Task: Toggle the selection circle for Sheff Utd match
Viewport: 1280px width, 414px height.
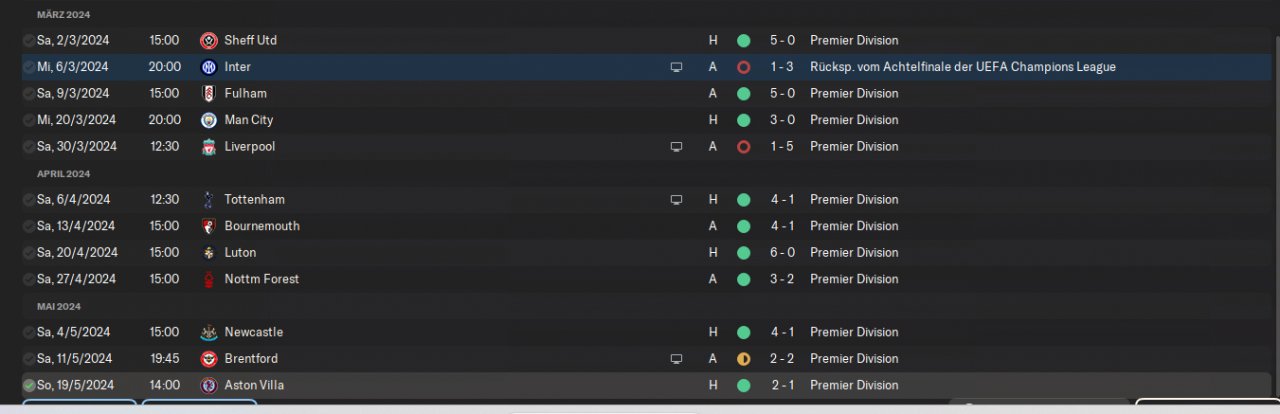Action: pos(28,41)
